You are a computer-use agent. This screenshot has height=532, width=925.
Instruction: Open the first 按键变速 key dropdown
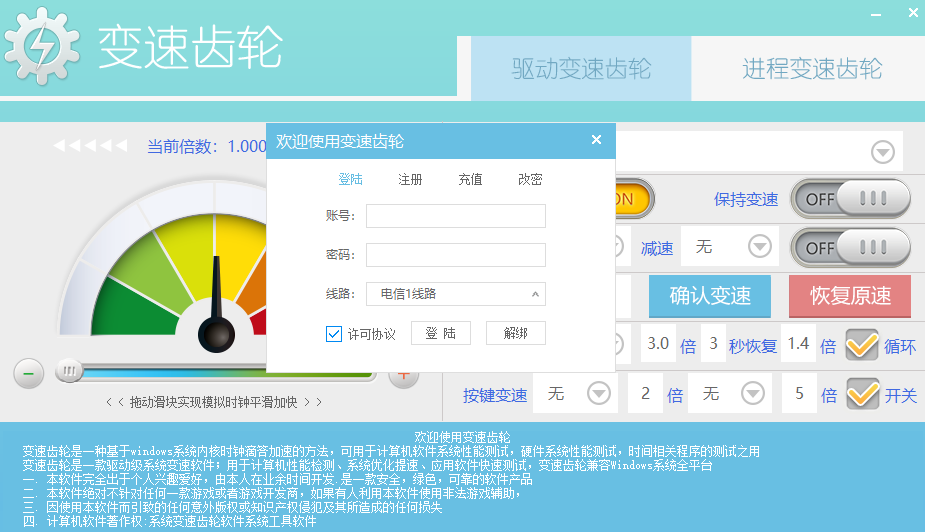pyautogui.click(x=599, y=393)
